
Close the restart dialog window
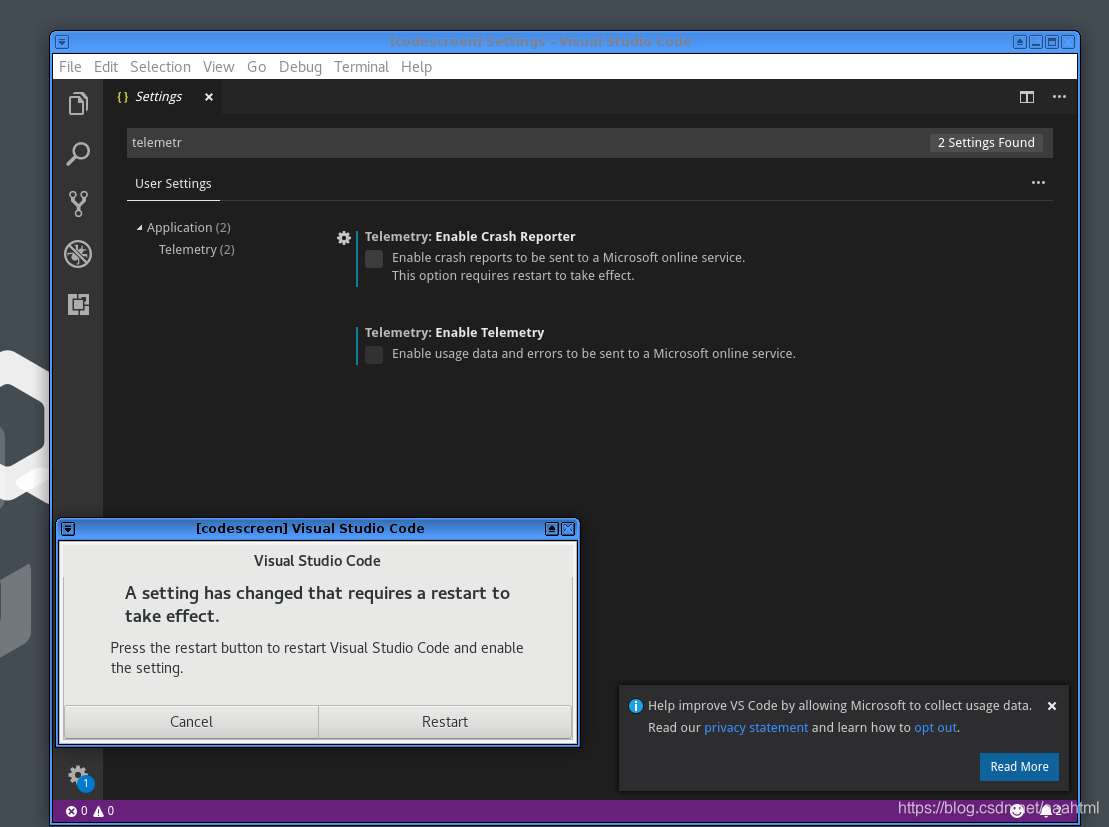pyautogui.click(x=568, y=528)
